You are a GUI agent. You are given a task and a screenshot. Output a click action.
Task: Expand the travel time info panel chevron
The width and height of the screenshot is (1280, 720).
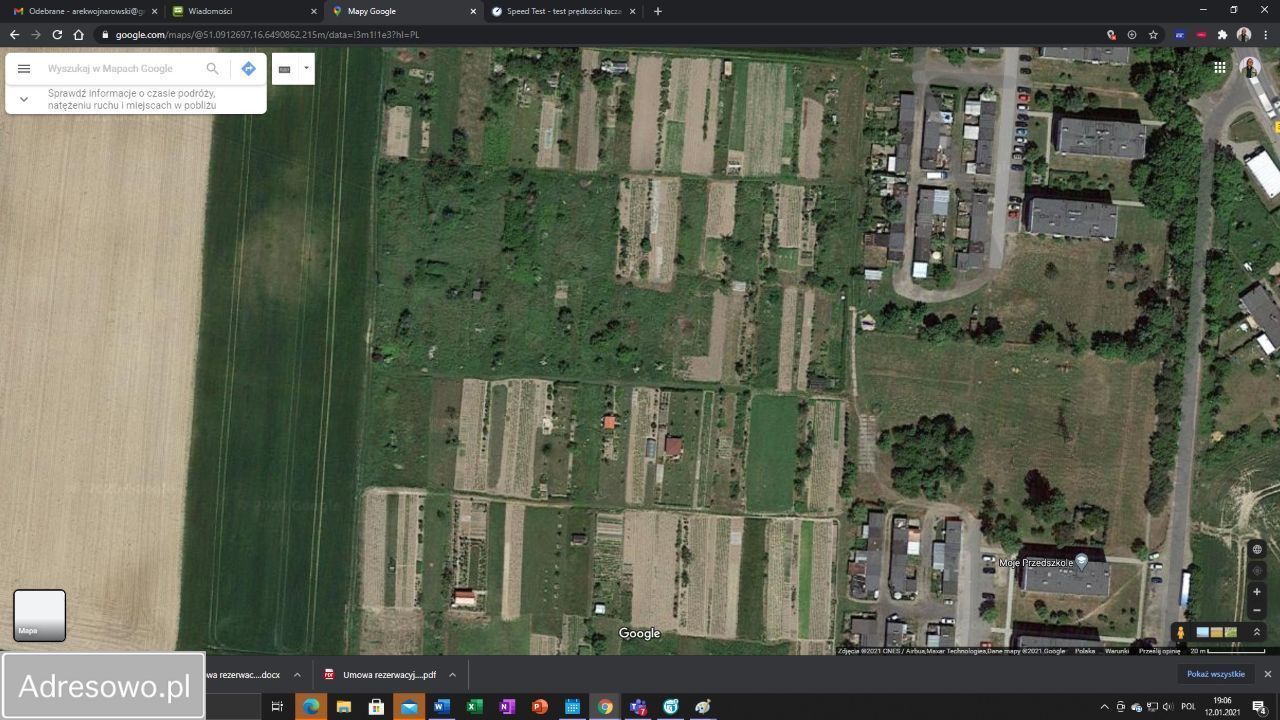click(x=24, y=99)
